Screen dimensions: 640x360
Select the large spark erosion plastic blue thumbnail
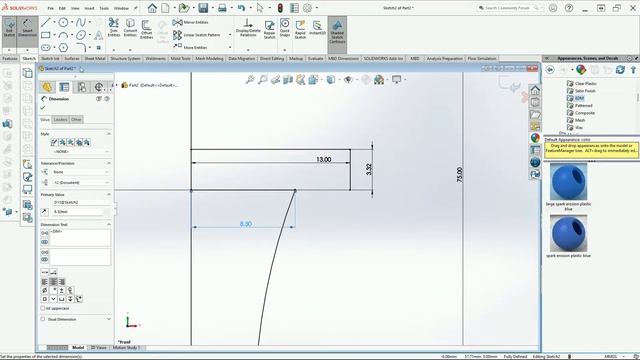click(569, 182)
